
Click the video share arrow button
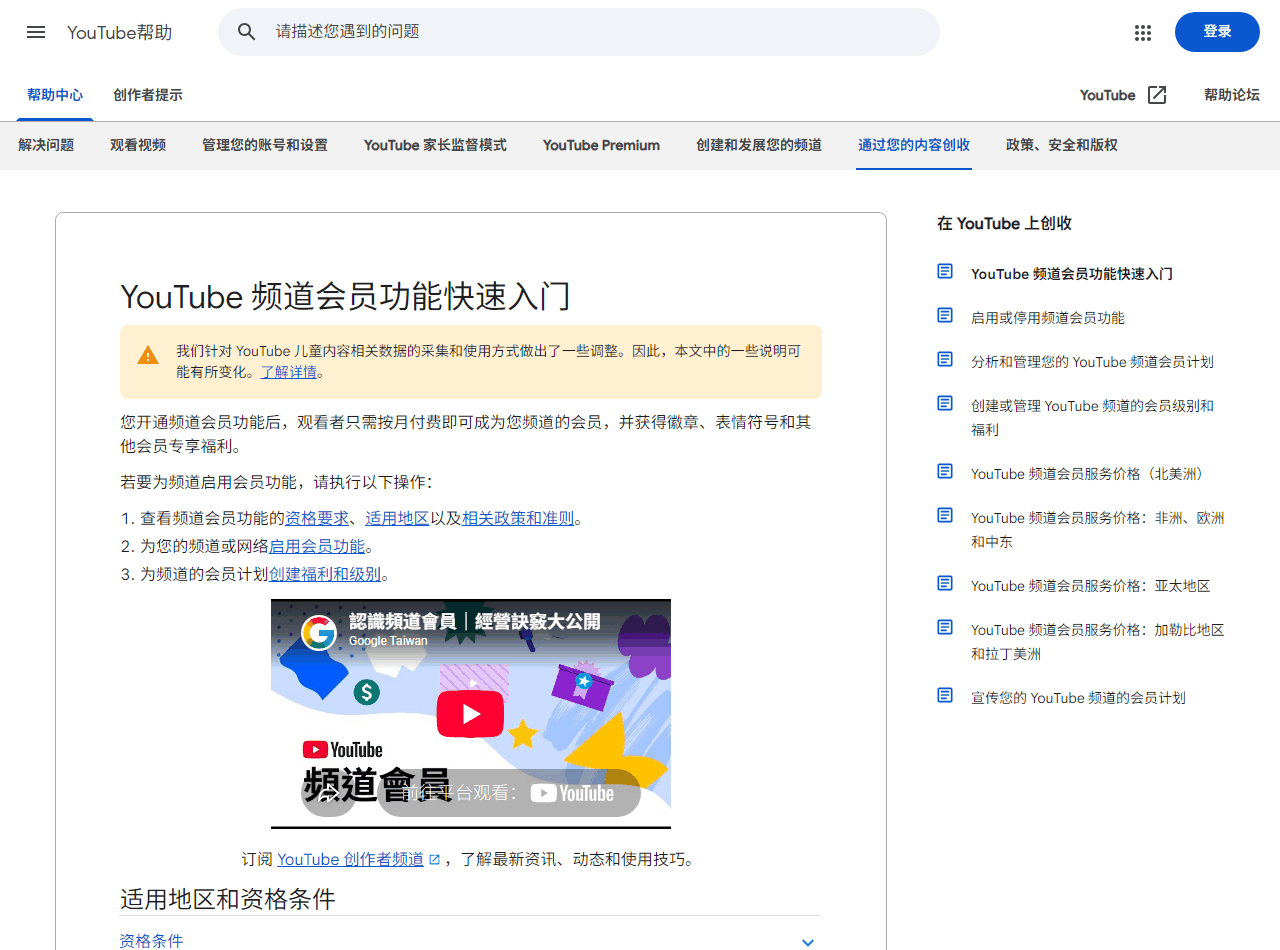click(x=328, y=793)
